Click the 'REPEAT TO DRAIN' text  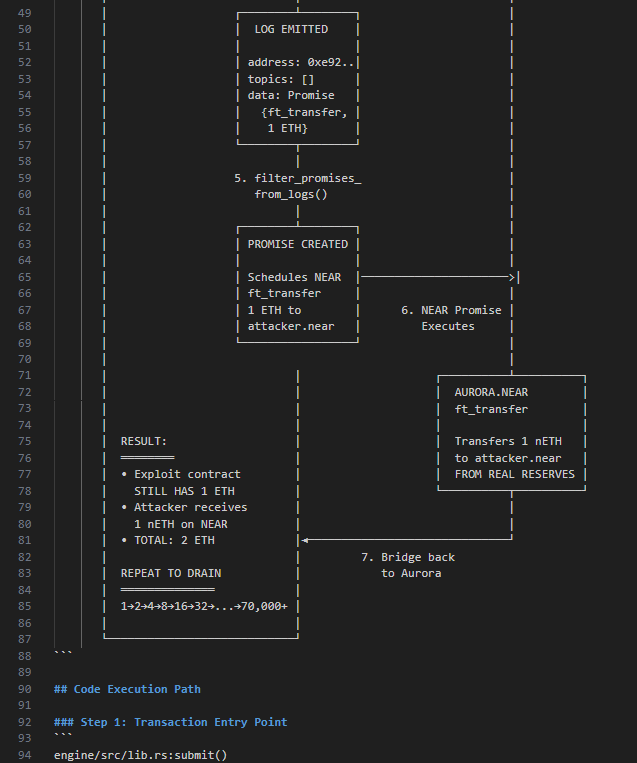pos(171,573)
